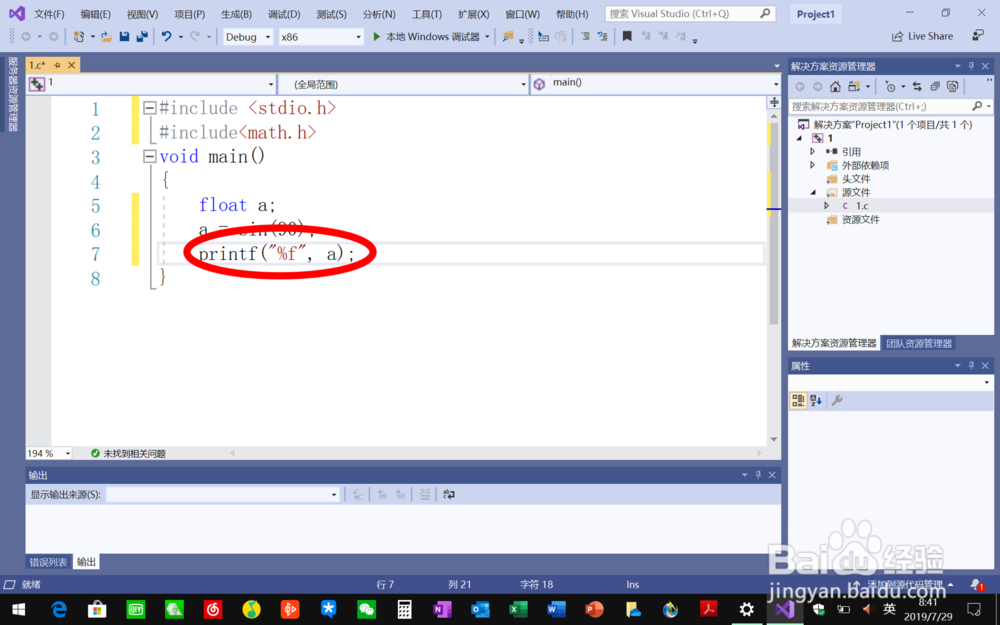Click the Switch Views icon in Solution Explorer
The height and width of the screenshot is (625, 1000).
854,87
